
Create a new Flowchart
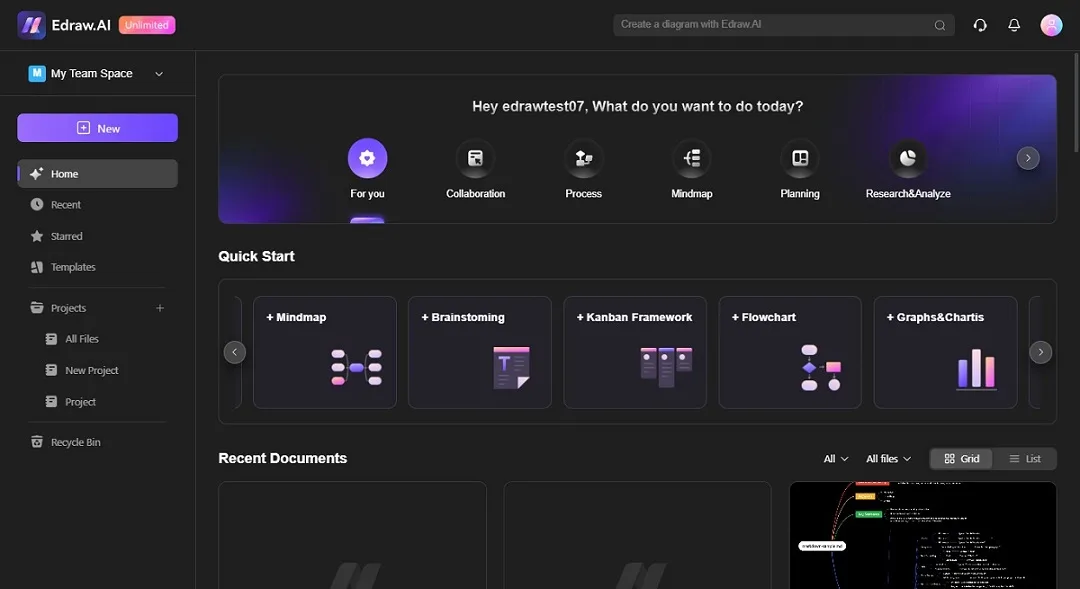[x=790, y=352]
